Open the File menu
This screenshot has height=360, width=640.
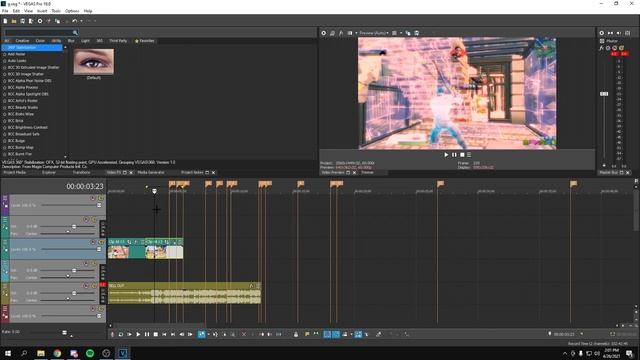5,11
